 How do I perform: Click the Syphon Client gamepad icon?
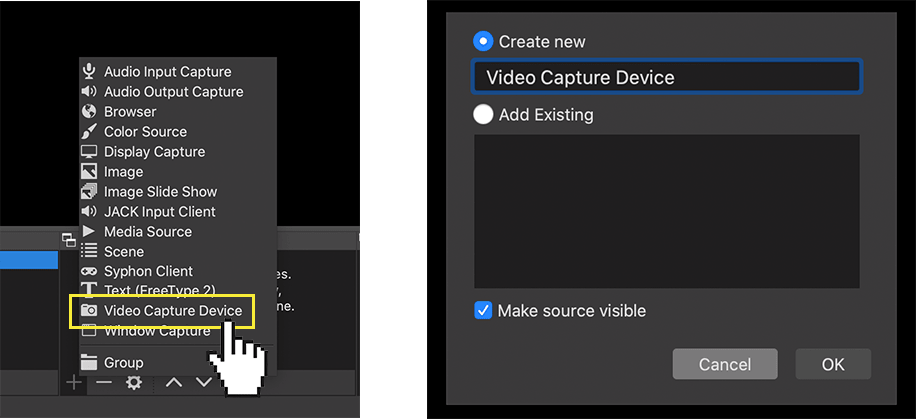pyautogui.click(x=89, y=271)
